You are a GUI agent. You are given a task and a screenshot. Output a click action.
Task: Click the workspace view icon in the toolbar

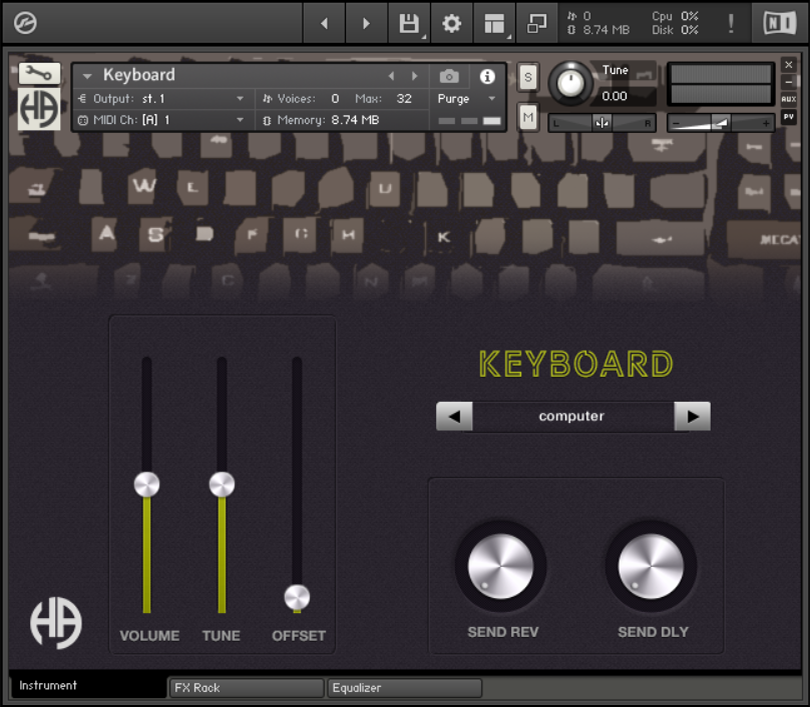(493, 23)
